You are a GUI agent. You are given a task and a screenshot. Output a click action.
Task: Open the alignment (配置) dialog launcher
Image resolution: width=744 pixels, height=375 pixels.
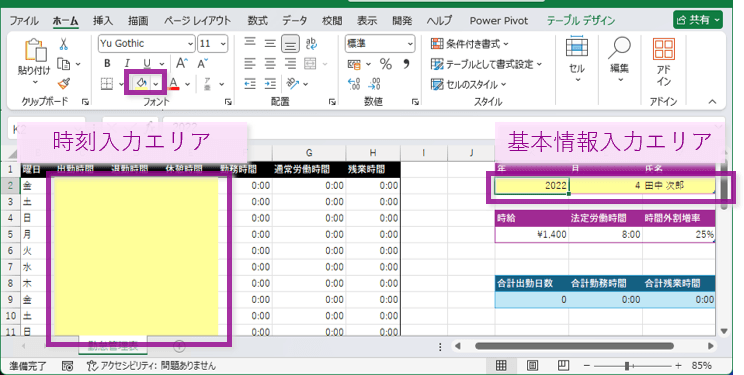coord(332,102)
